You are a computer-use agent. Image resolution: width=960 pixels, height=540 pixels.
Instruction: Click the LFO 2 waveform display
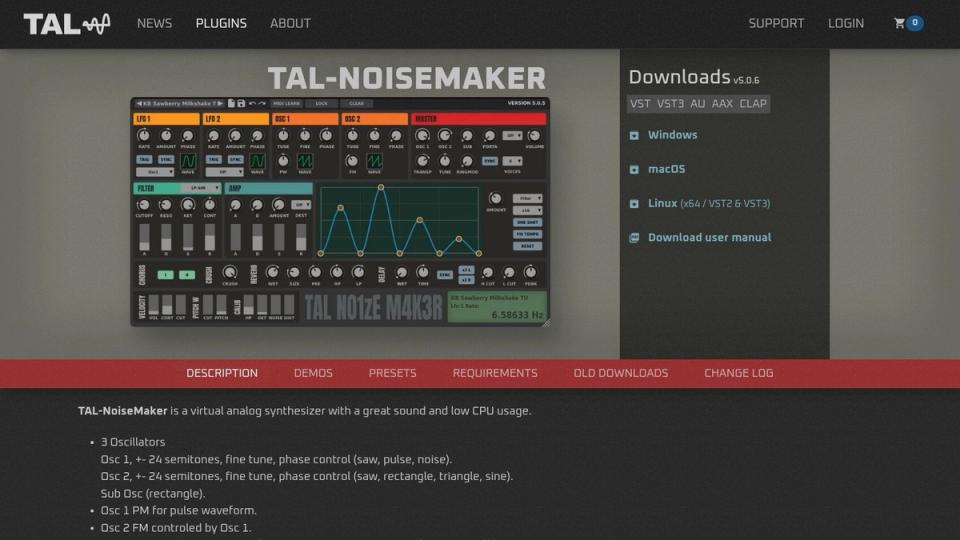pos(258,161)
